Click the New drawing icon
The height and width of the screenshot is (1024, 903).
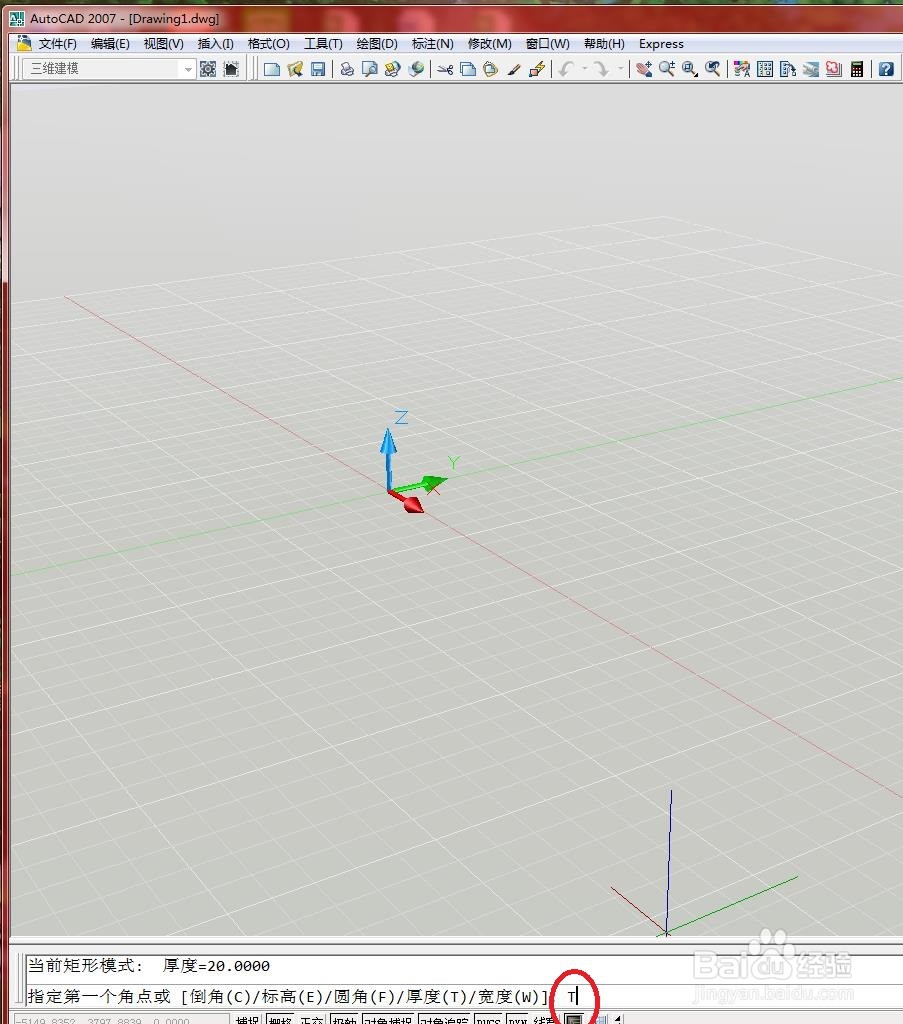[x=272, y=69]
